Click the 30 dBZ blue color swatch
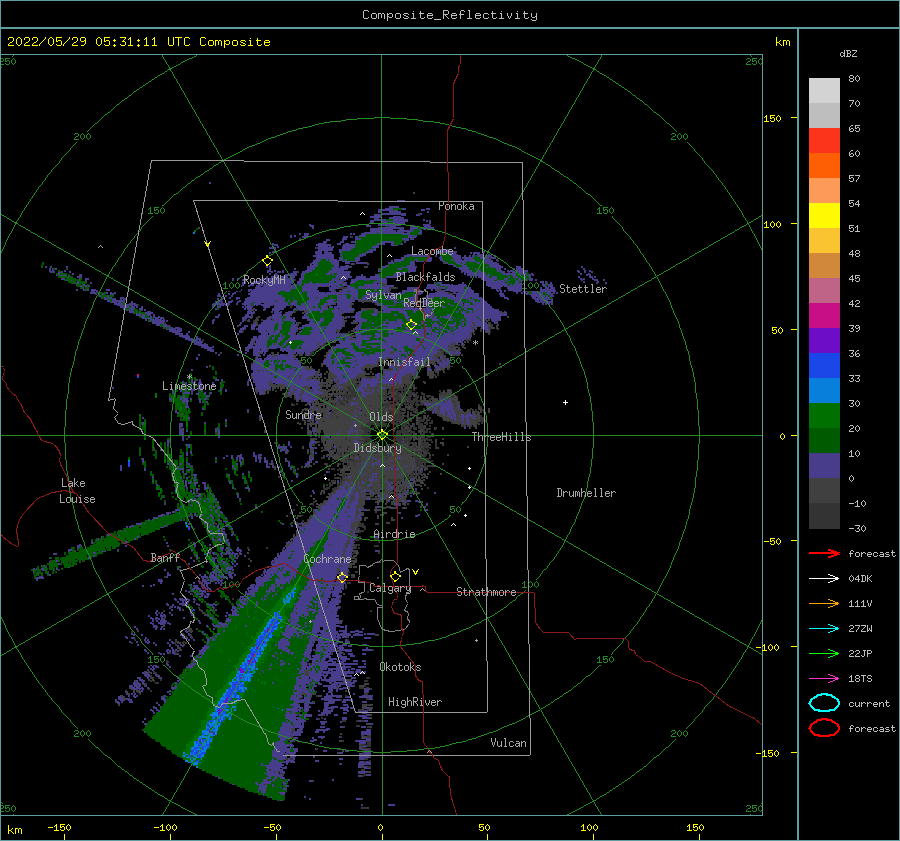 point(824,391)
